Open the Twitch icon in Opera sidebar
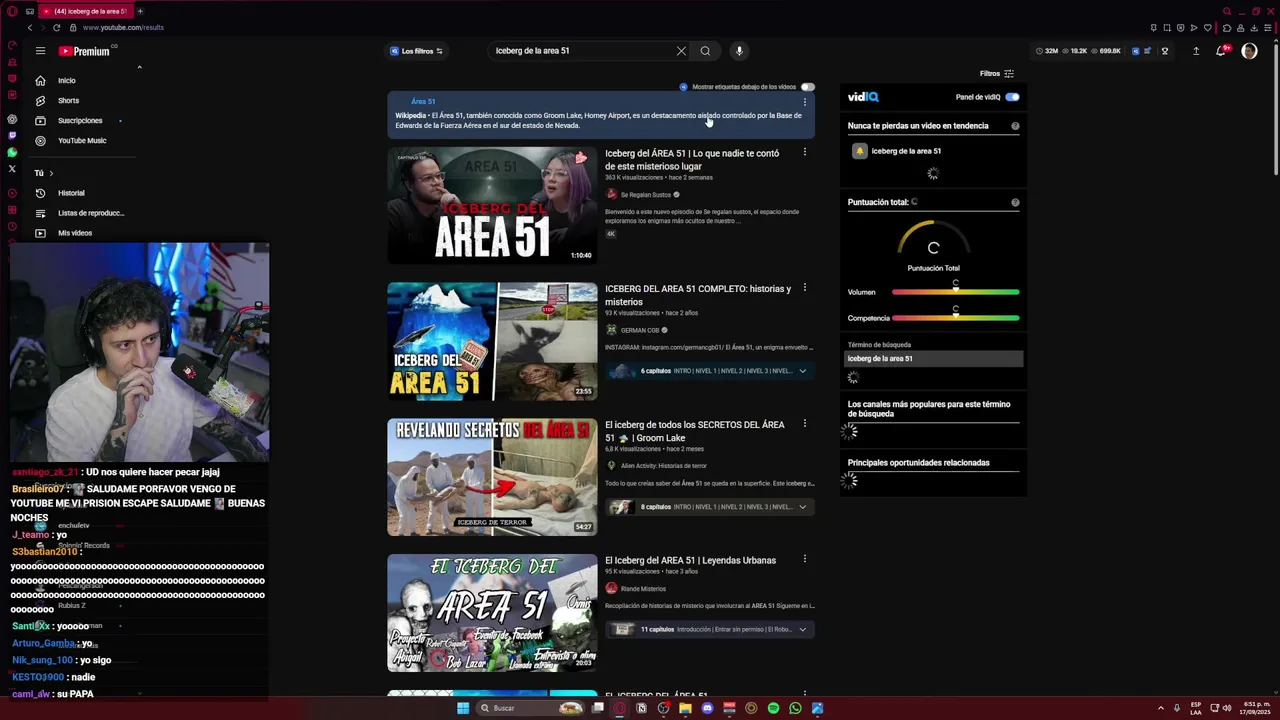The image size is (1280, 720). click(12, 135)
